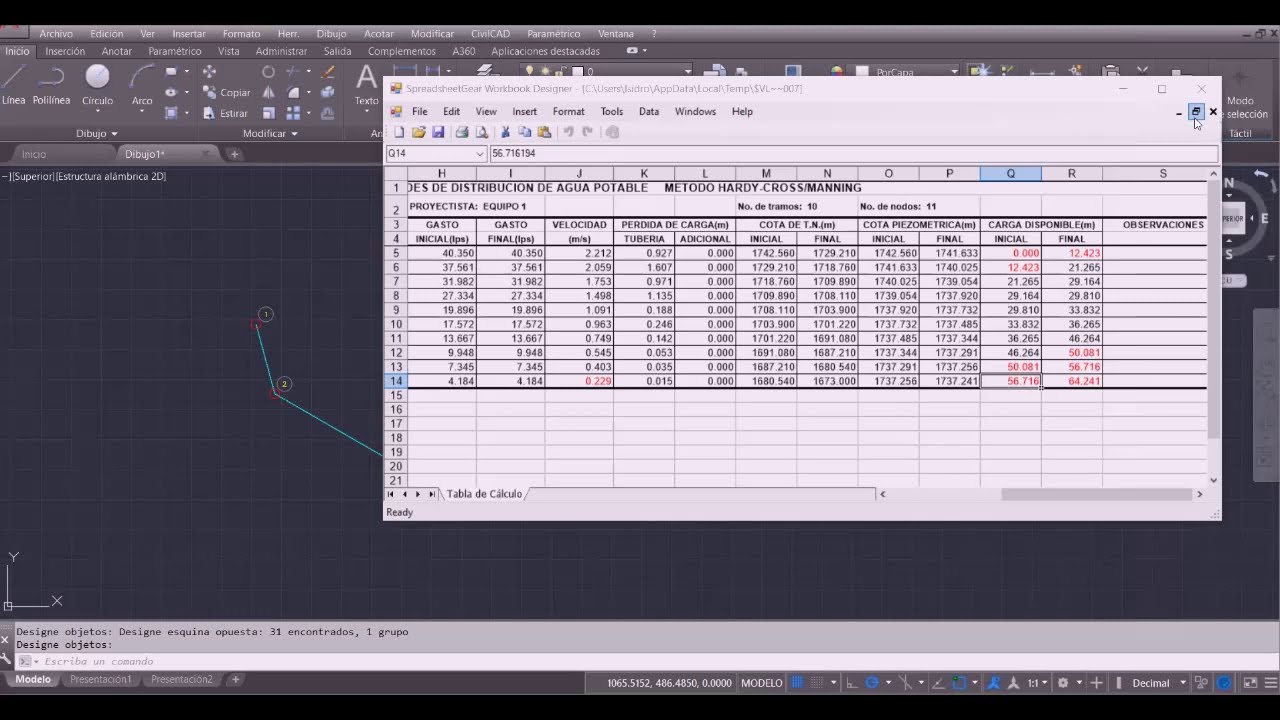
Task: Open dropdown arrow below Círculo
Action: pos(97,111)
